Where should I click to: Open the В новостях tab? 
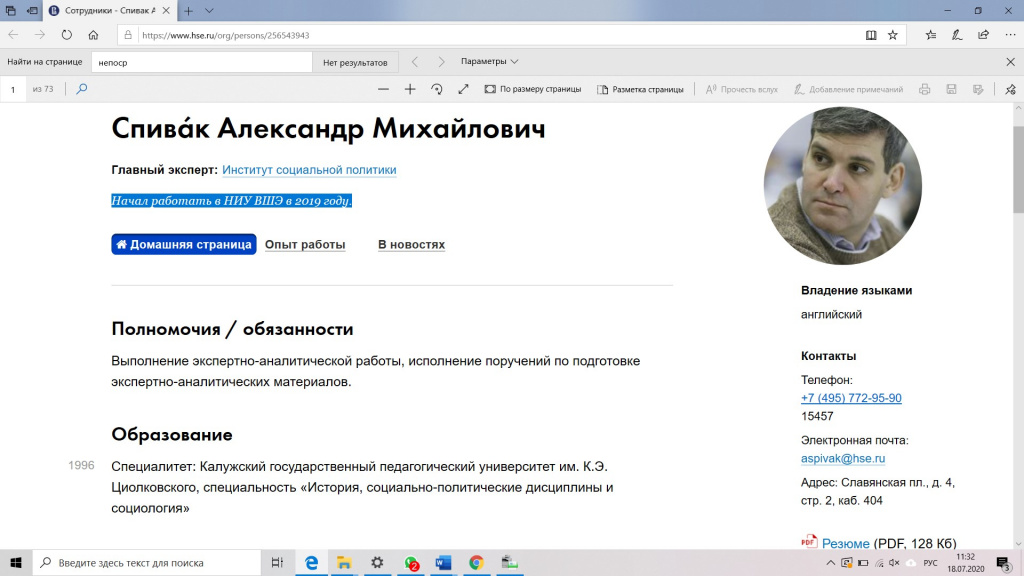click(411, 244)
